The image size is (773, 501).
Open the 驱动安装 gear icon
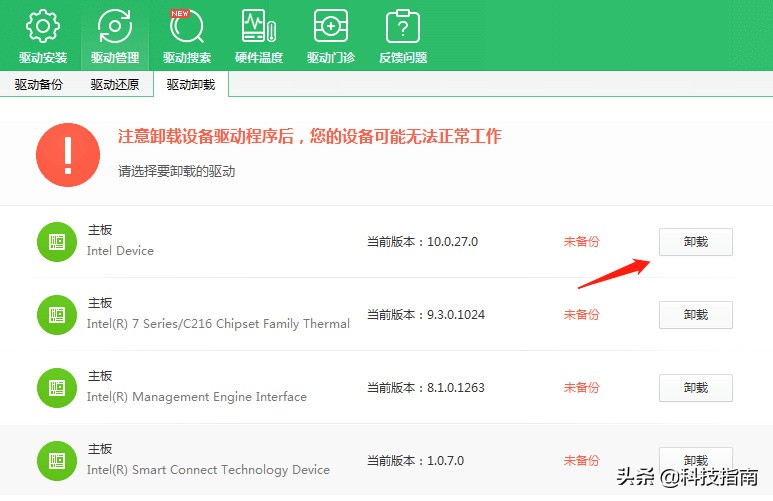tap(43, 27)
